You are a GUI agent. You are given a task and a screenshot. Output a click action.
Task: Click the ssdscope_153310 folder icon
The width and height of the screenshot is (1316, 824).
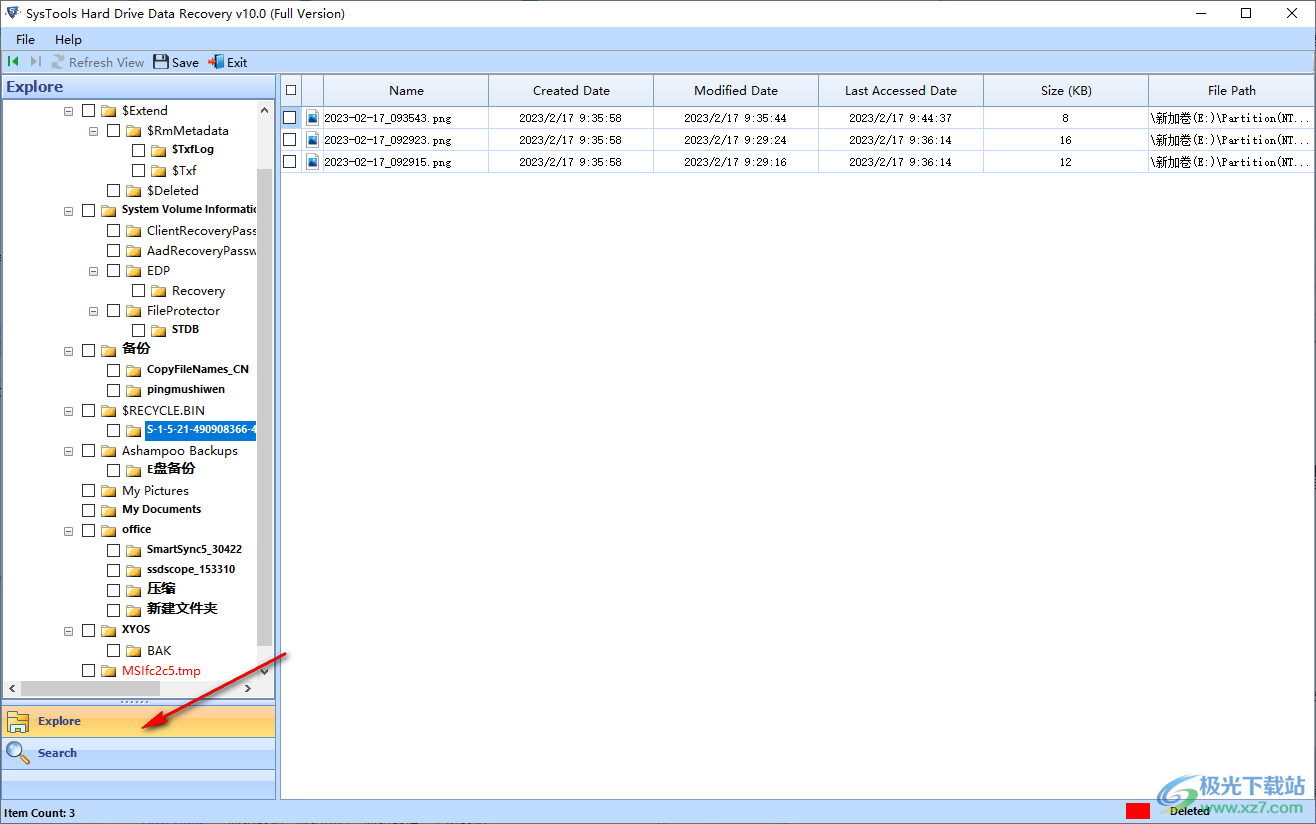[134, 571]
